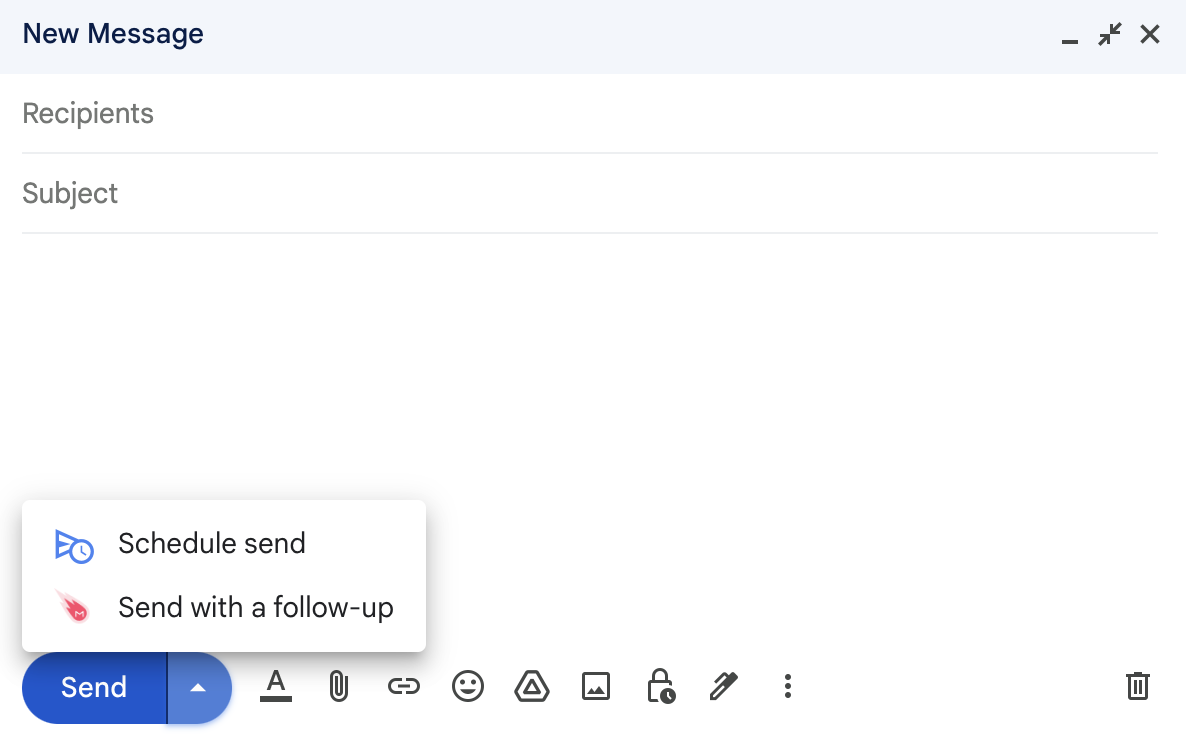Open the insert signature pen icon
This screenshot has width=1186, height=742.
coord(723,686)
